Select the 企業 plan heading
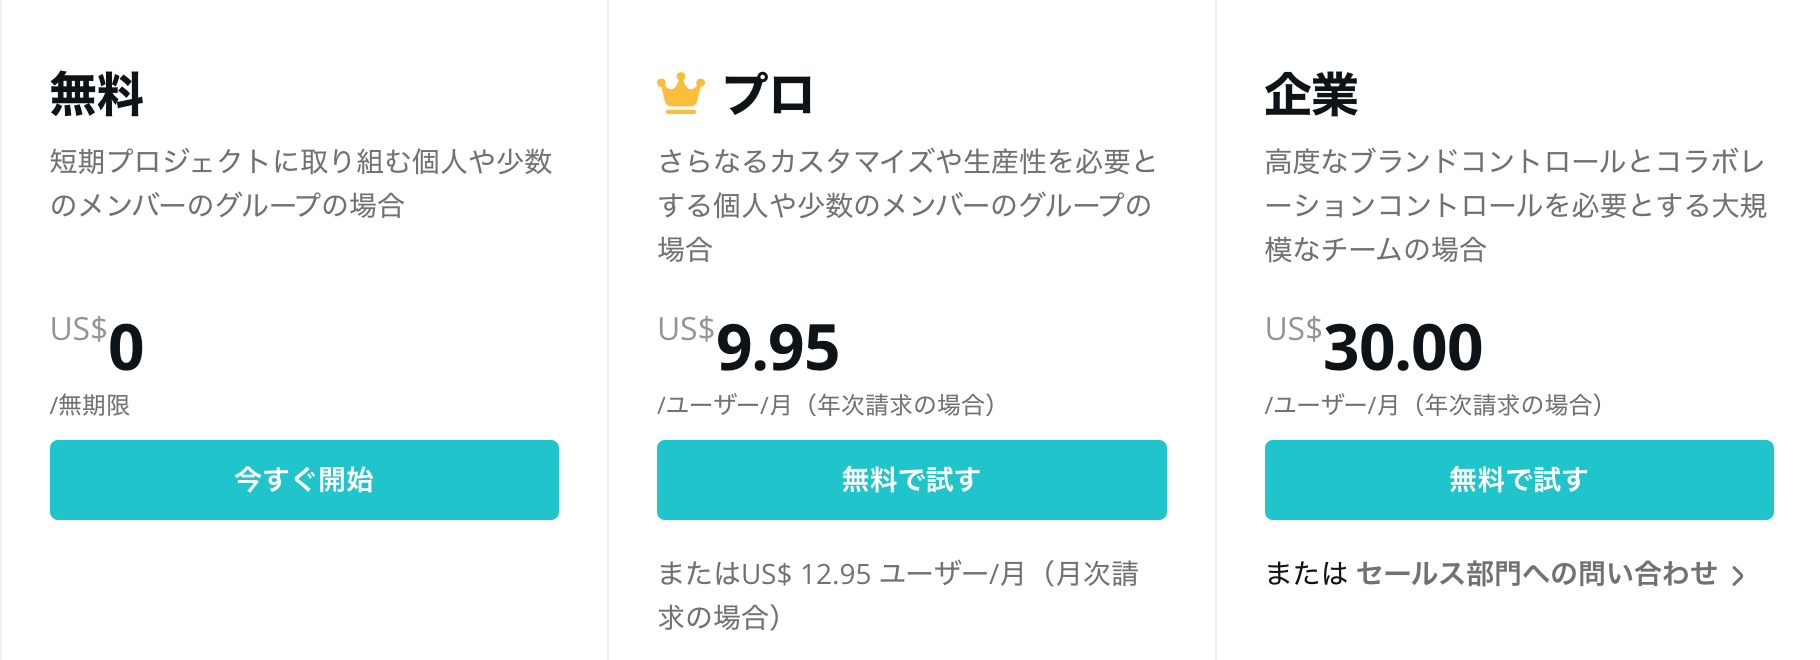This screenshot has height=660, width=1820. coord(1311,95)
